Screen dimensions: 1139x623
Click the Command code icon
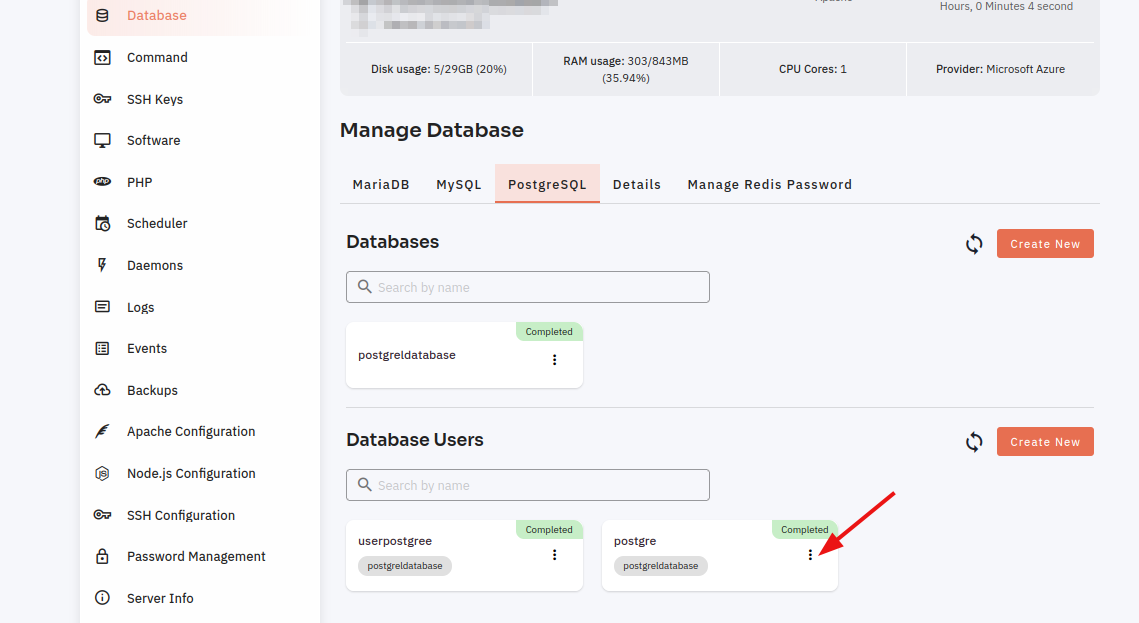tap(102, 57)
